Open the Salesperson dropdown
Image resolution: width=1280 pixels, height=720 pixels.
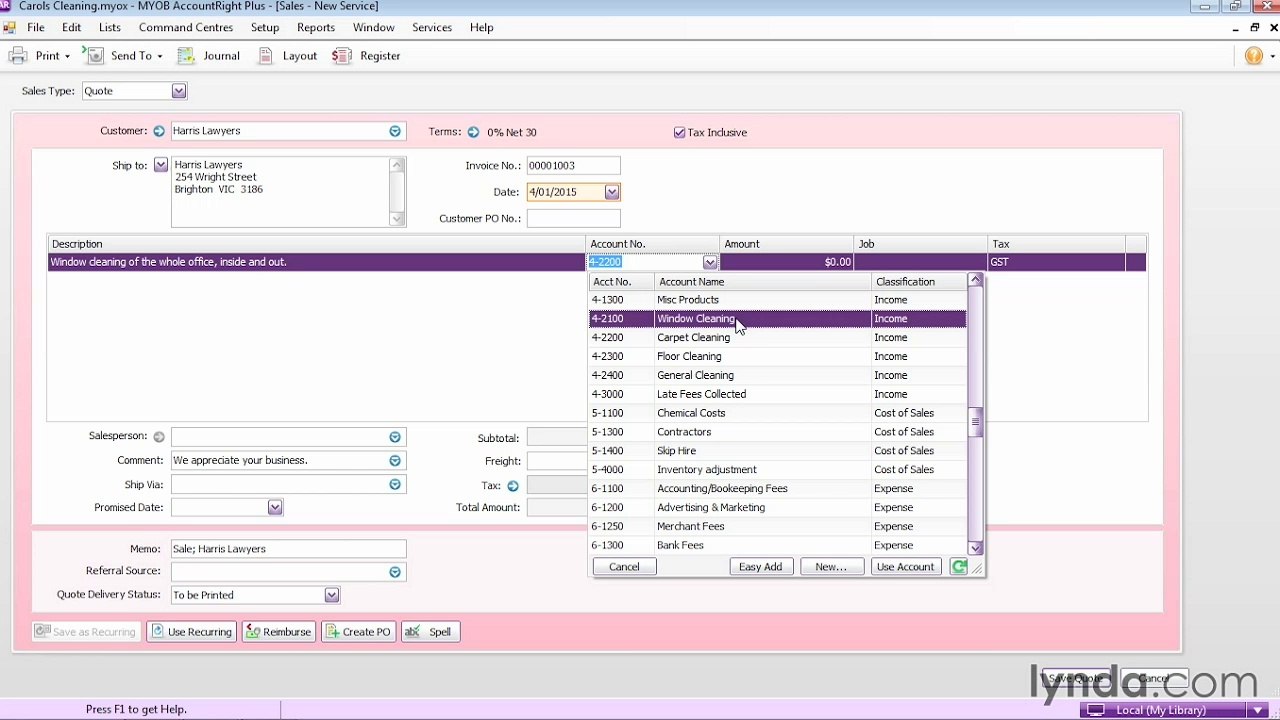tap(395, 437)
